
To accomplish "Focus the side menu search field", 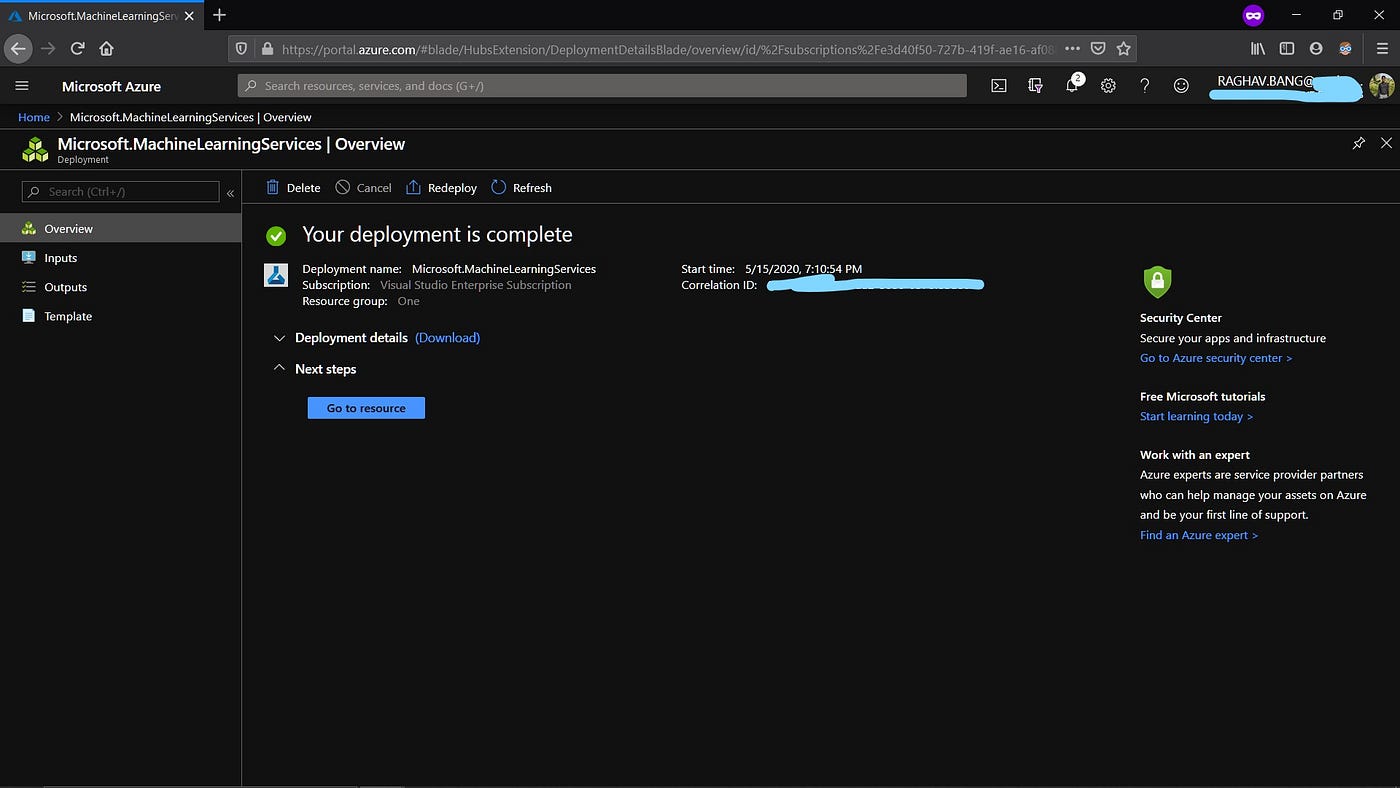I will coord(121,192).
